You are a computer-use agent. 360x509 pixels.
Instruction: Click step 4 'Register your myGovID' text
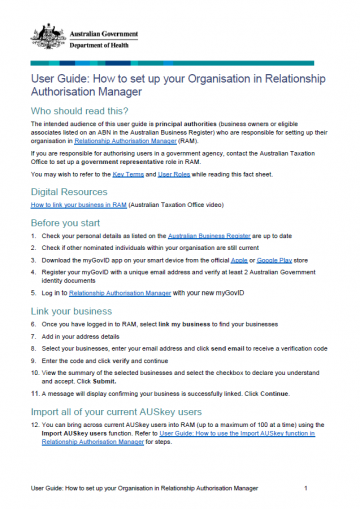coord(178,276)
